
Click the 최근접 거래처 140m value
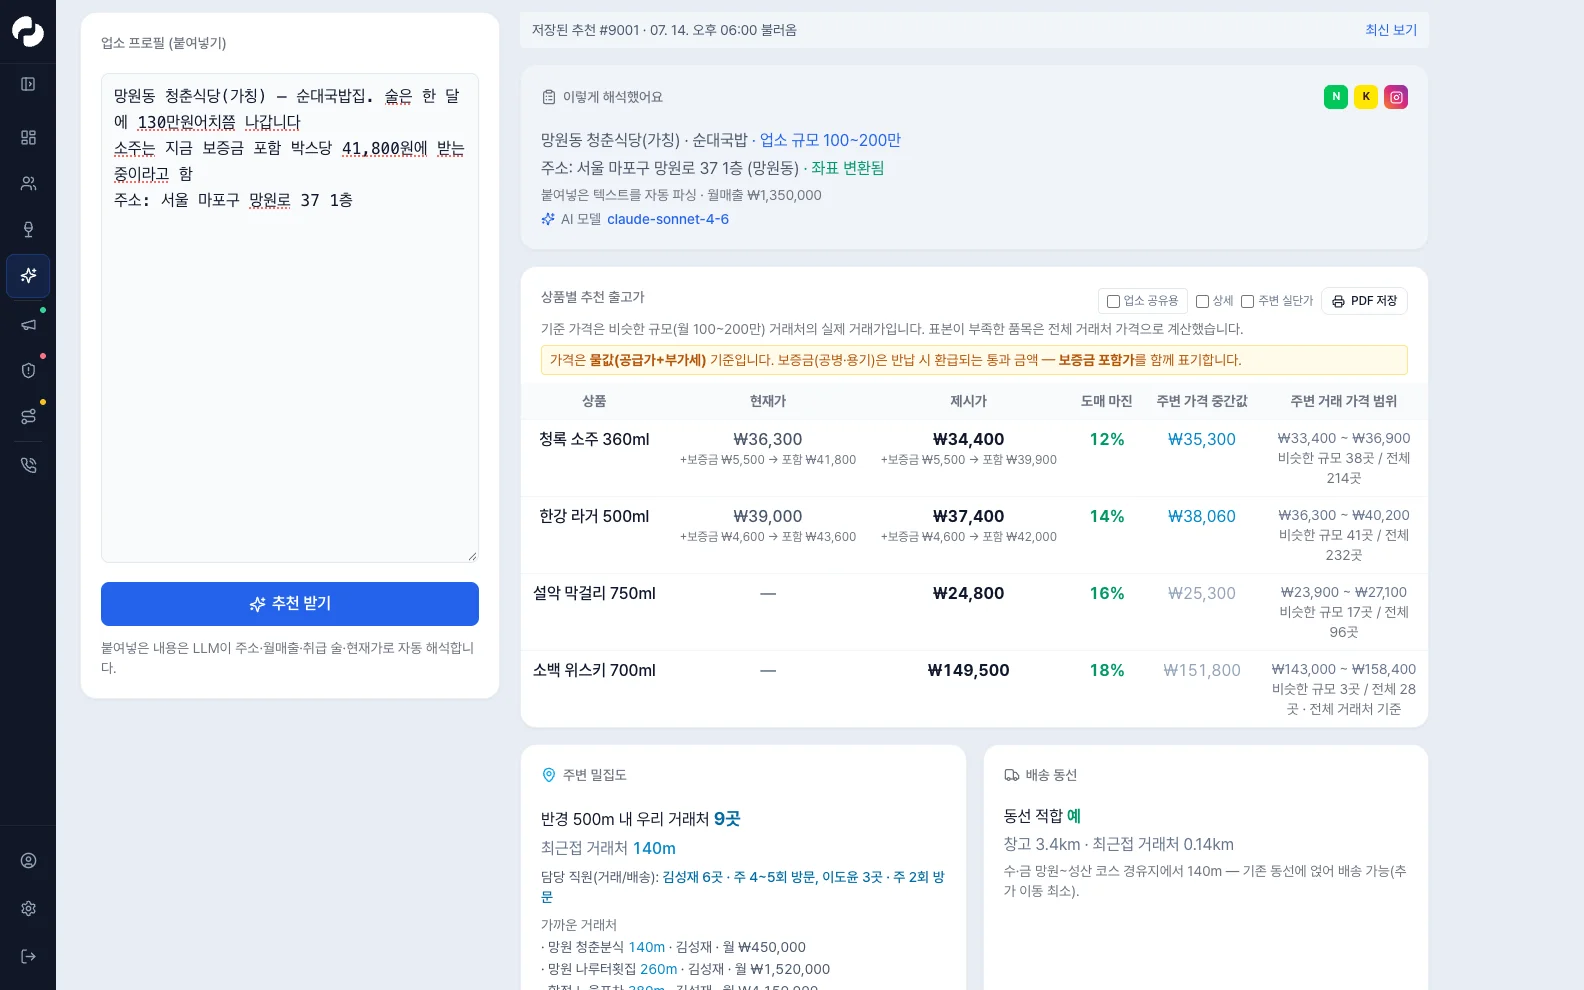(x=654, y=848)
